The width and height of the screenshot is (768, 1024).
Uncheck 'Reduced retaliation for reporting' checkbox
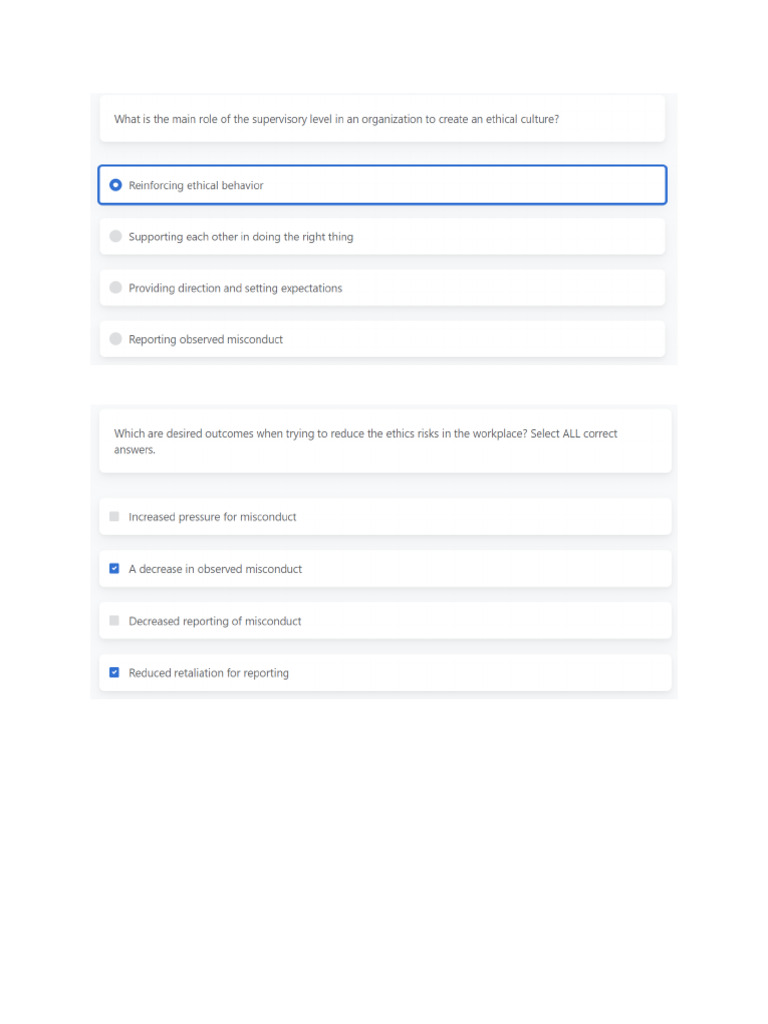tap(114, 673)
